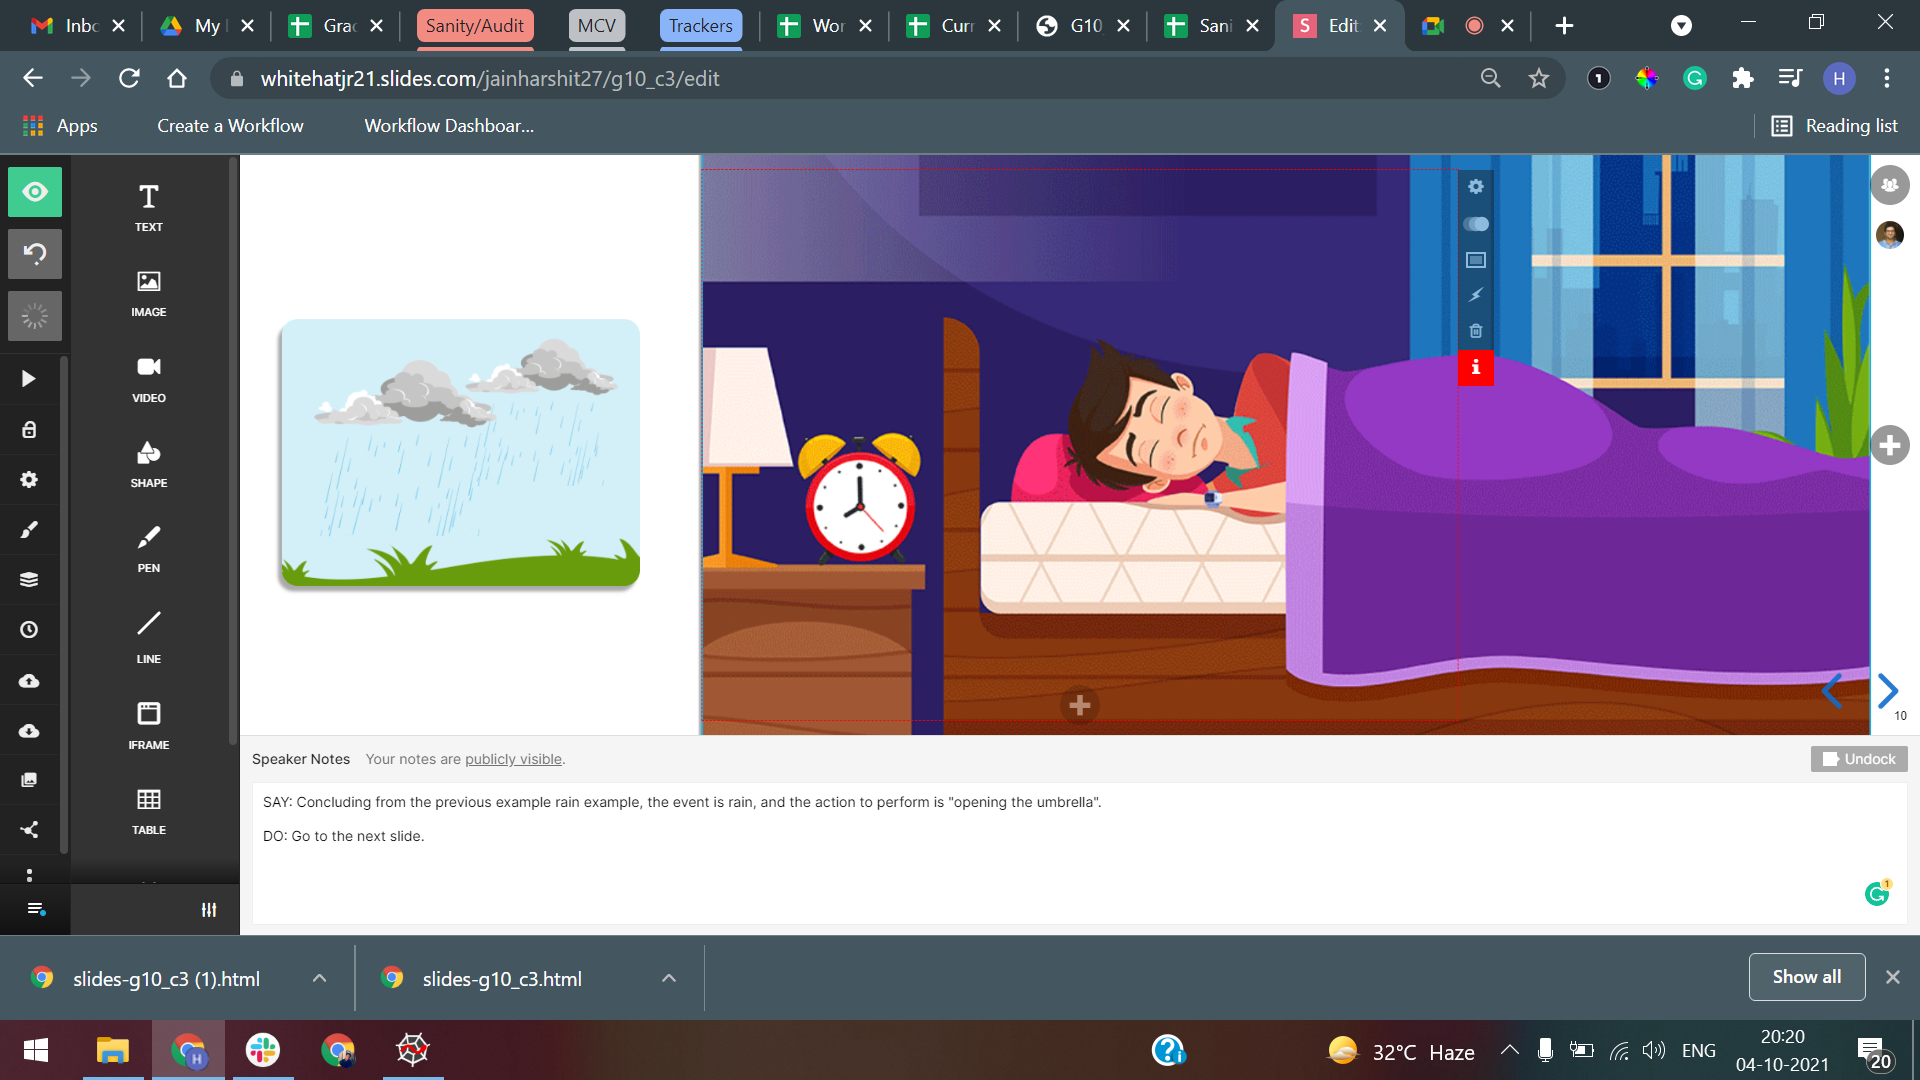Click the share icon in sidebar
Viewport: 1920px width, 1080px height.
[x=29, y=829]
